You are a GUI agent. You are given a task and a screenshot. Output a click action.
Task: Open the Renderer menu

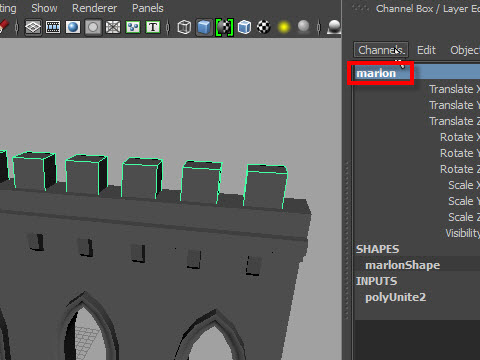94,8
